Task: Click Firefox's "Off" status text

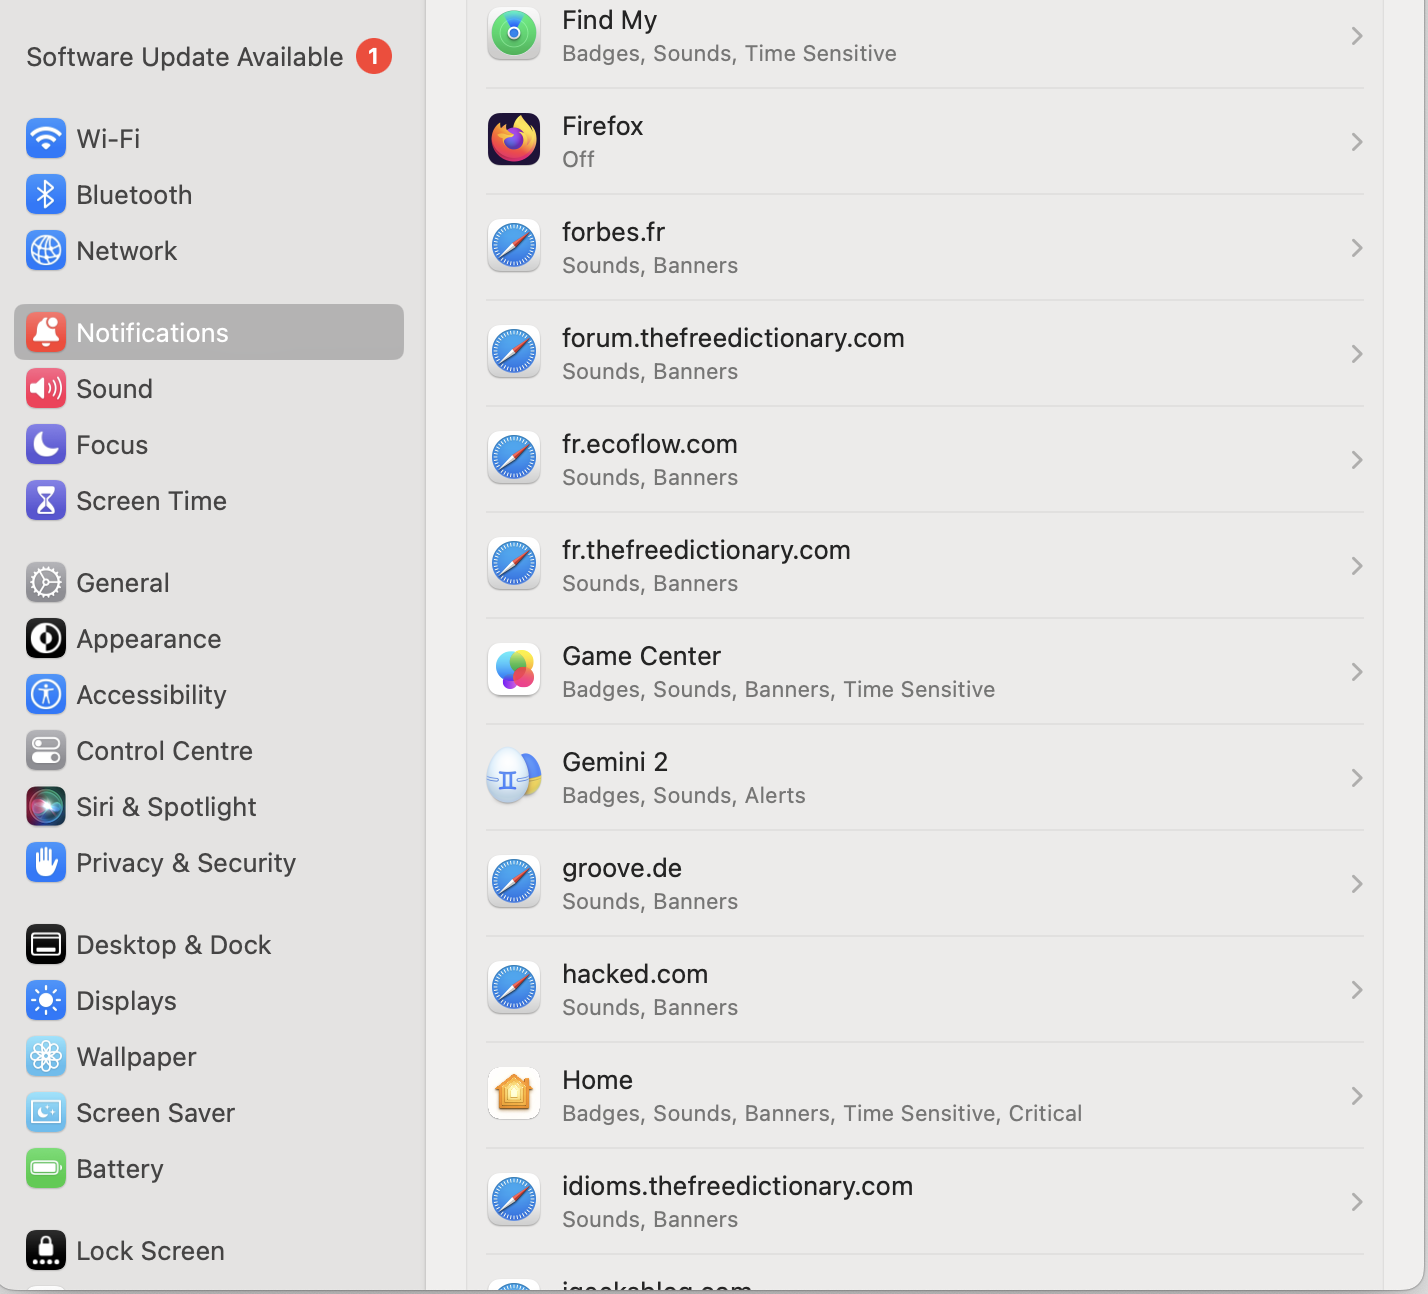Action: coord(578,160)
